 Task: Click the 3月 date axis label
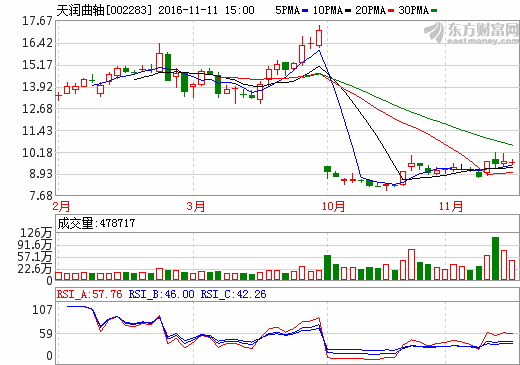(196, 207)
